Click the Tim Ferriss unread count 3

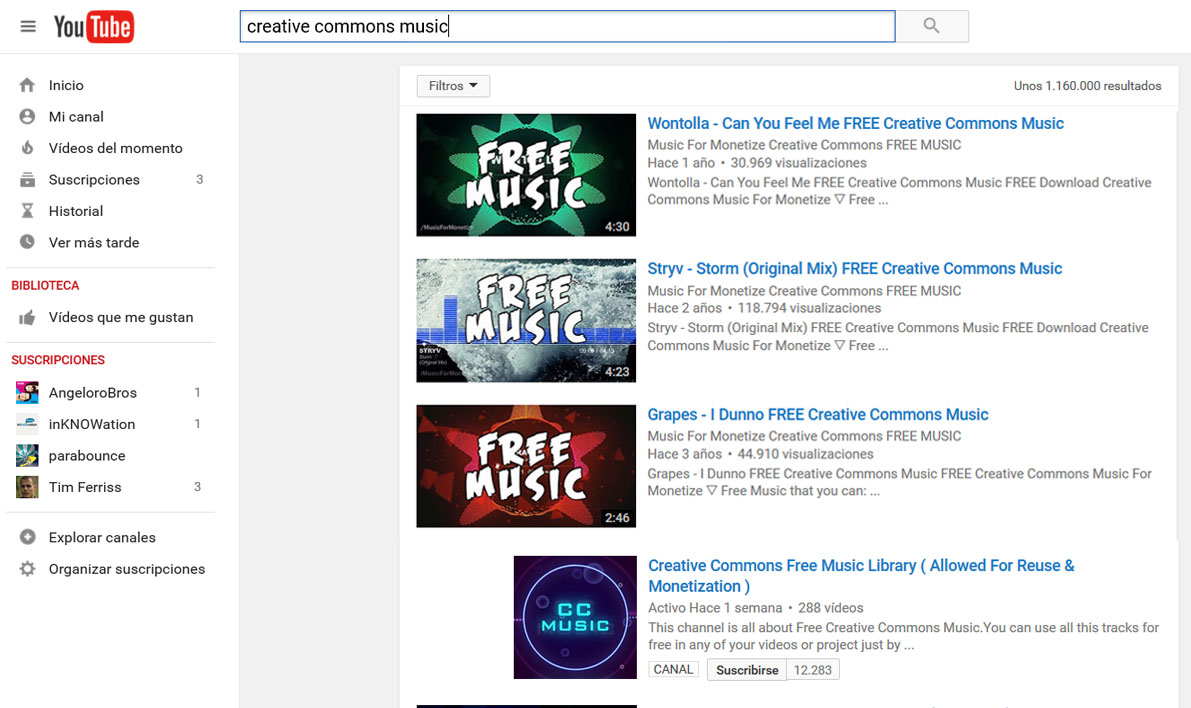[197, 487]
